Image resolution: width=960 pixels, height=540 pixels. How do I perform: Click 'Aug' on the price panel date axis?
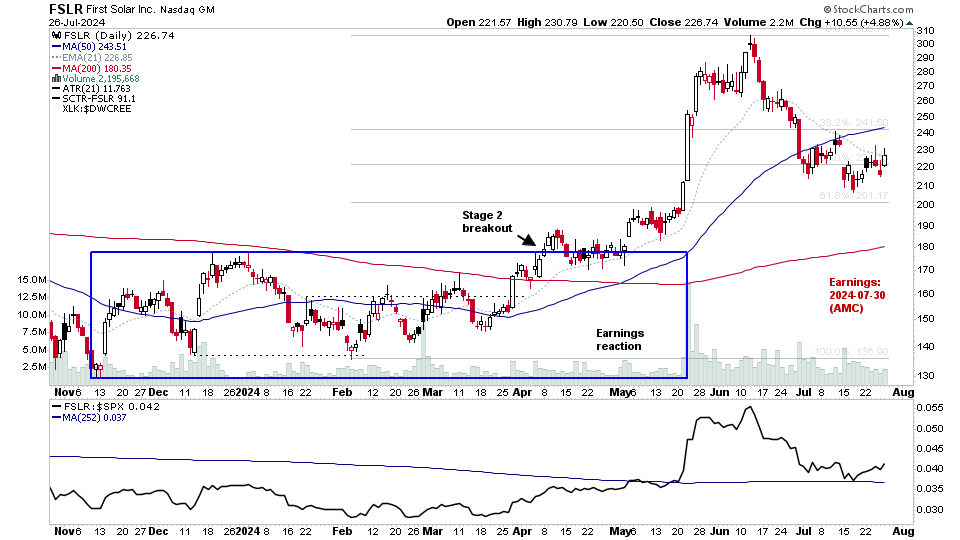click(903, 392)
